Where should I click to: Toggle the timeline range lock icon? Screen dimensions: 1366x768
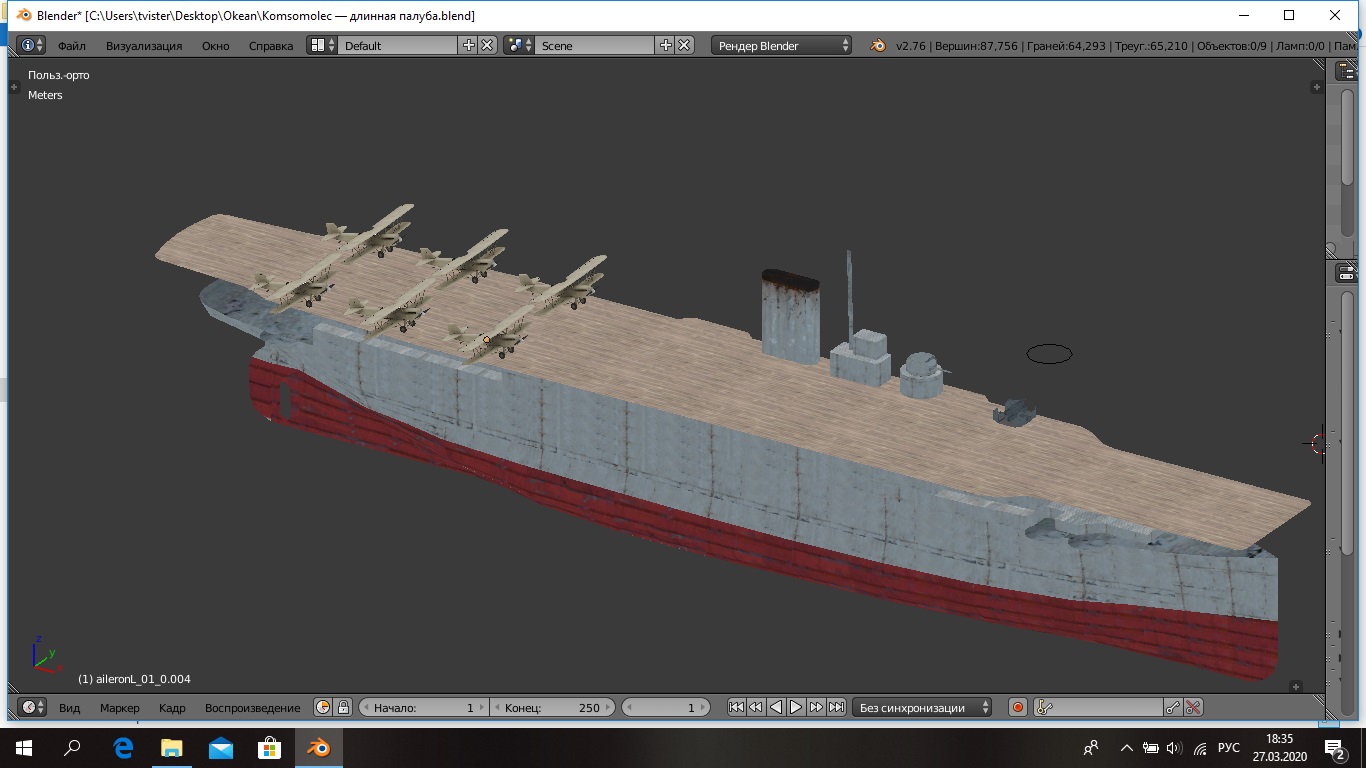click(343, 707)
